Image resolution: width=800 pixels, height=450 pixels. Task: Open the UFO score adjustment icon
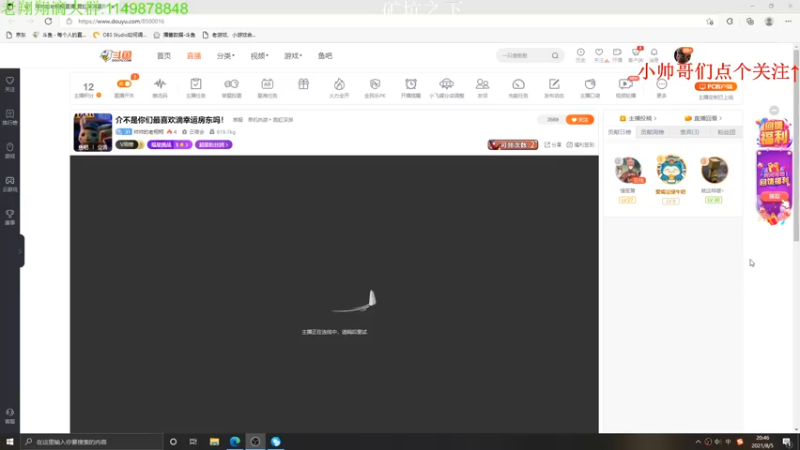[x=446, y=84]
